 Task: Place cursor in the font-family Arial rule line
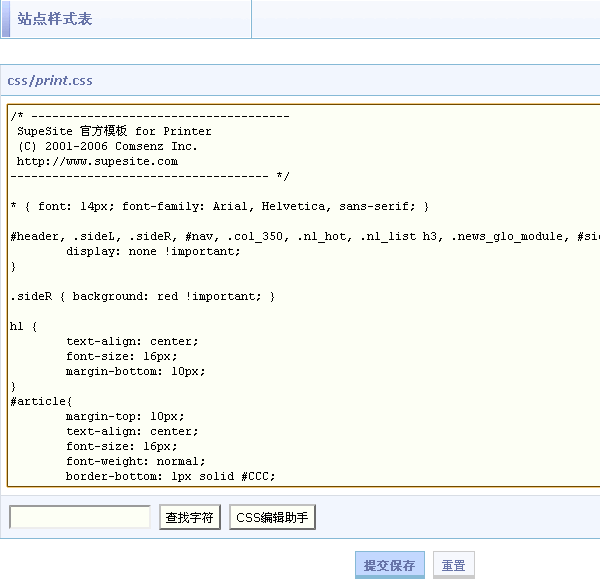220,206
